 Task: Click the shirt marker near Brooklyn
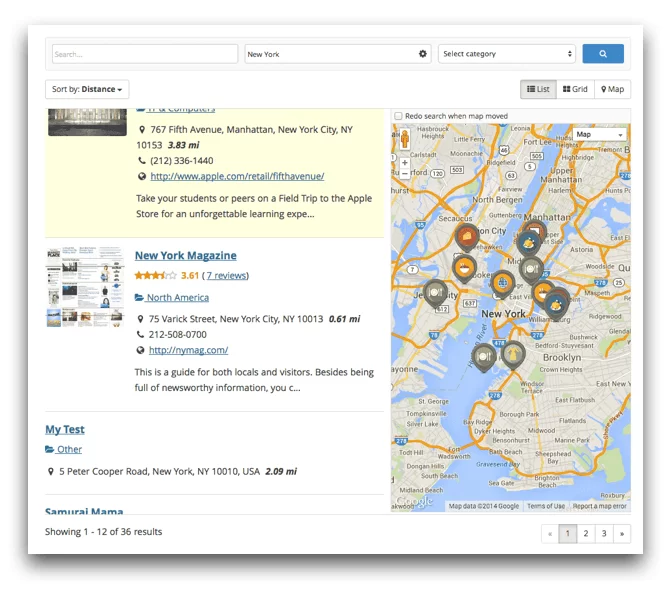(x=513, y=353)
